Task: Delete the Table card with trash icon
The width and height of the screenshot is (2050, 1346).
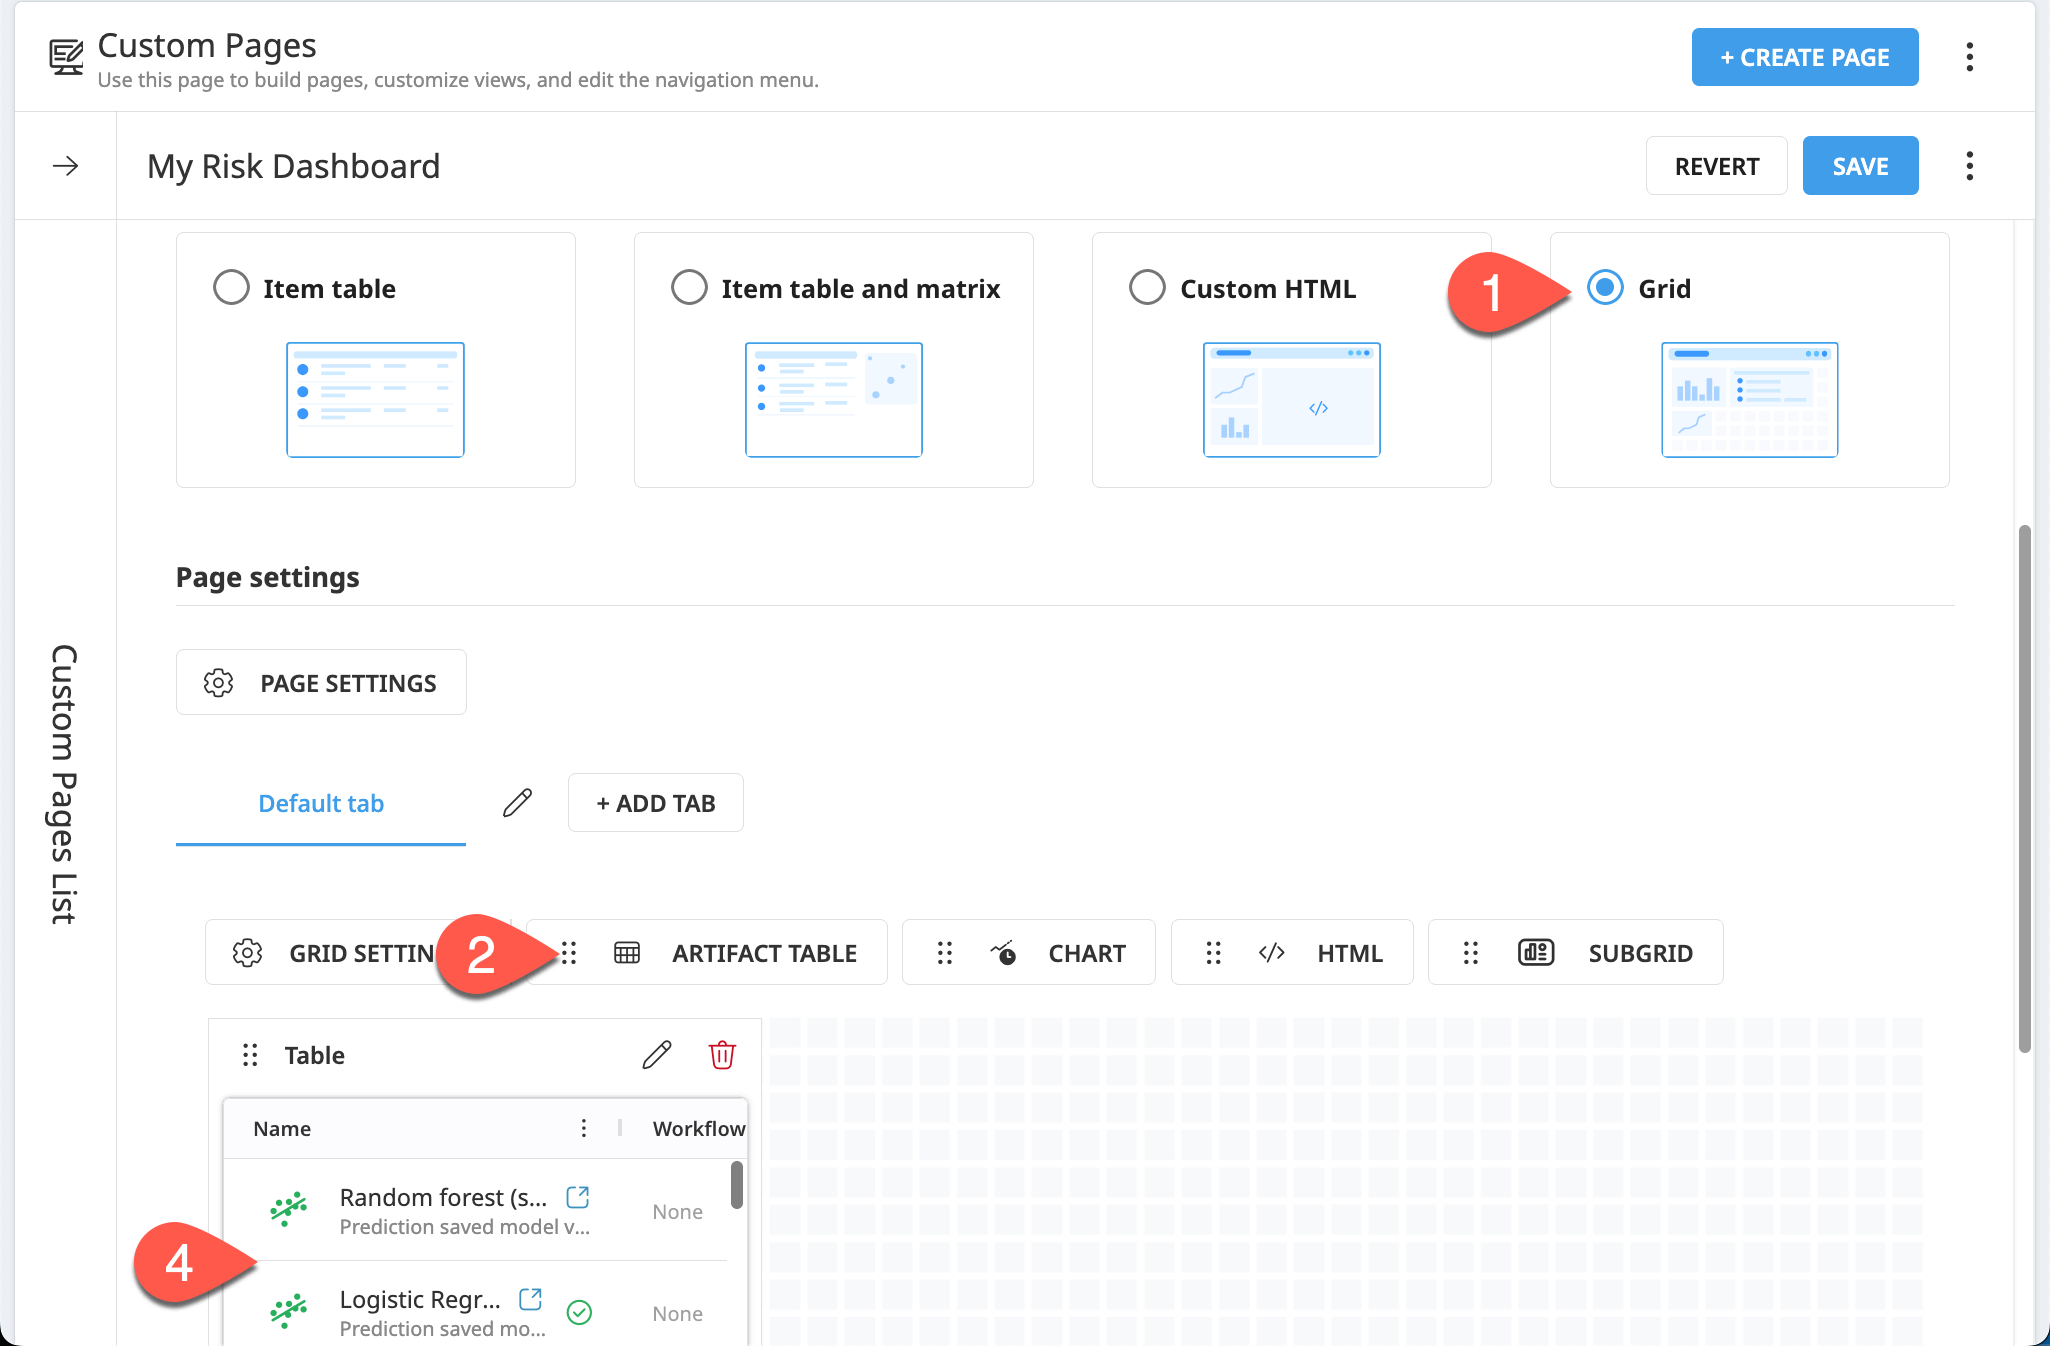Action: [x=722, y=1055]
